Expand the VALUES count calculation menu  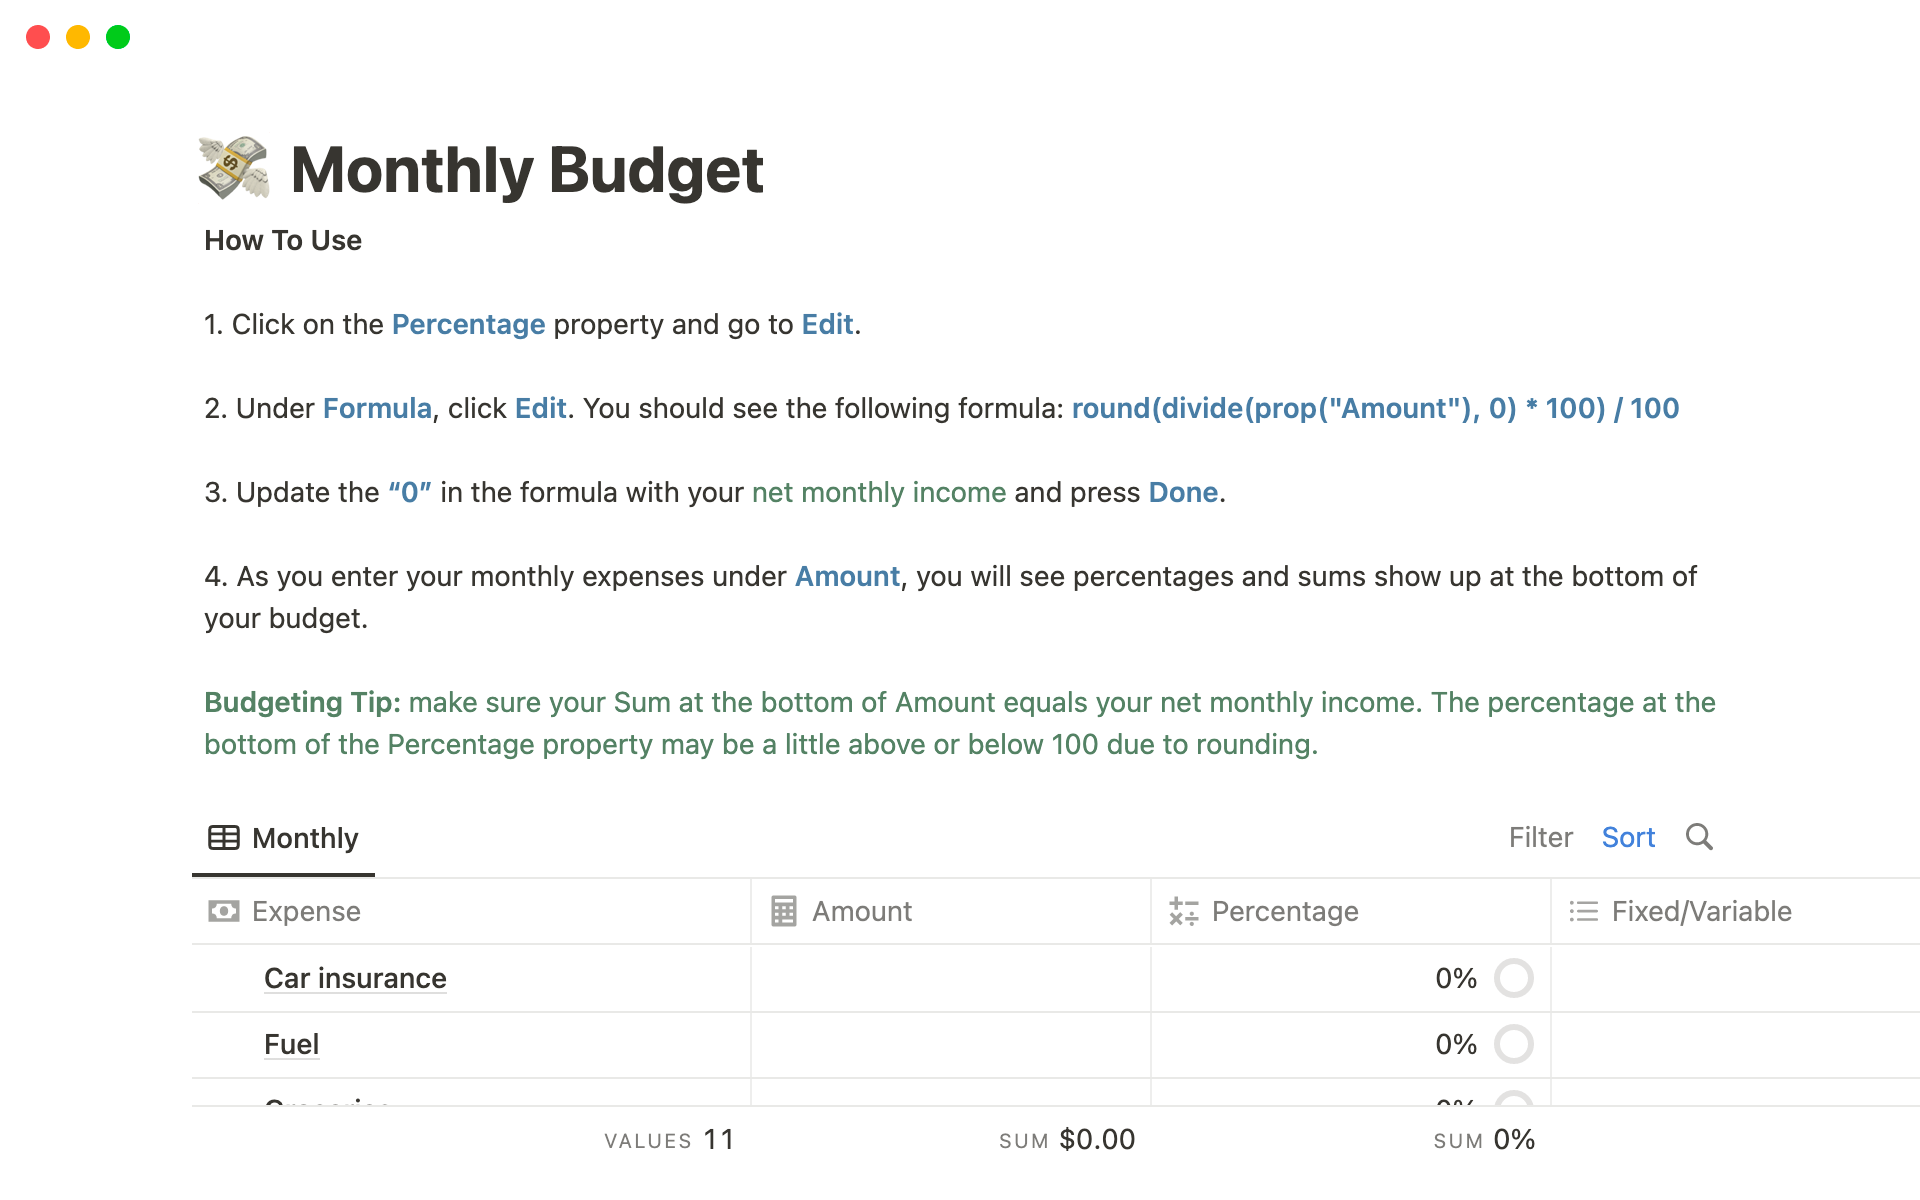669,1140
